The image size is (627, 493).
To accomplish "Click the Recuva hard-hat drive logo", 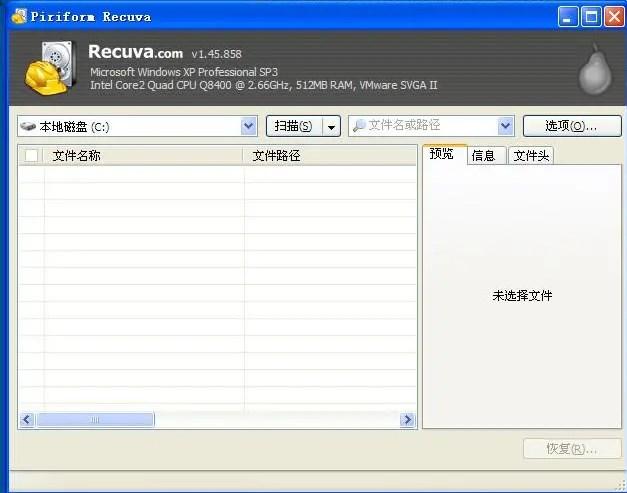I will (50, 67).
